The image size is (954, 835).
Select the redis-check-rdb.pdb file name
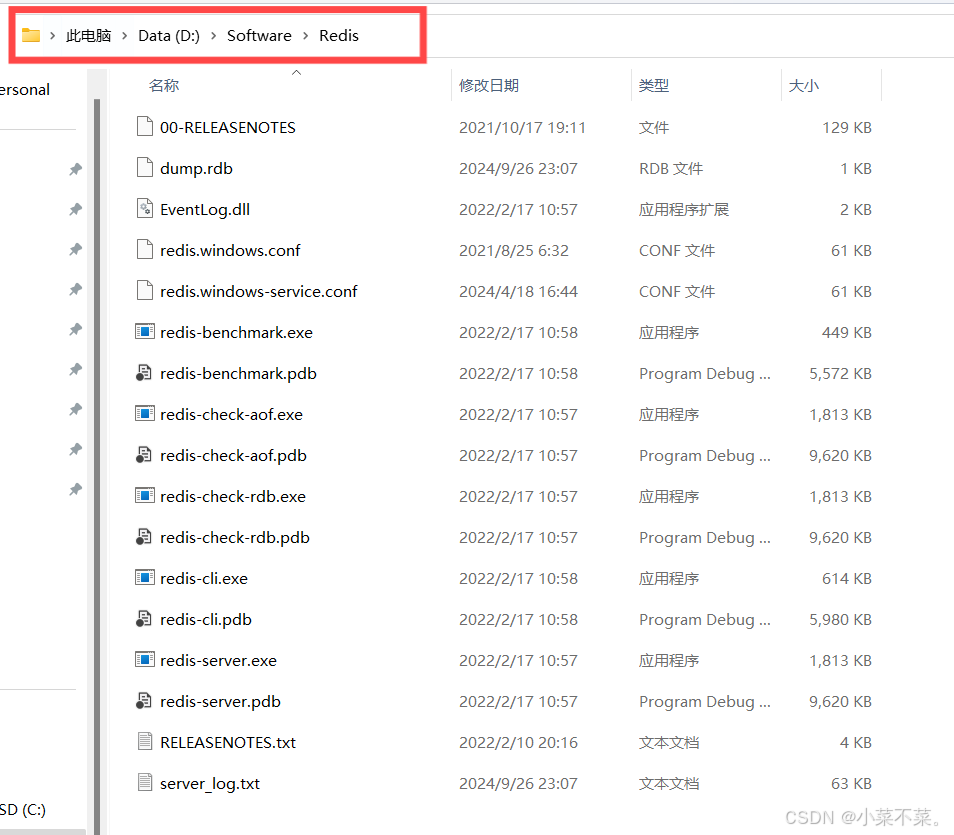coord(235,537)
